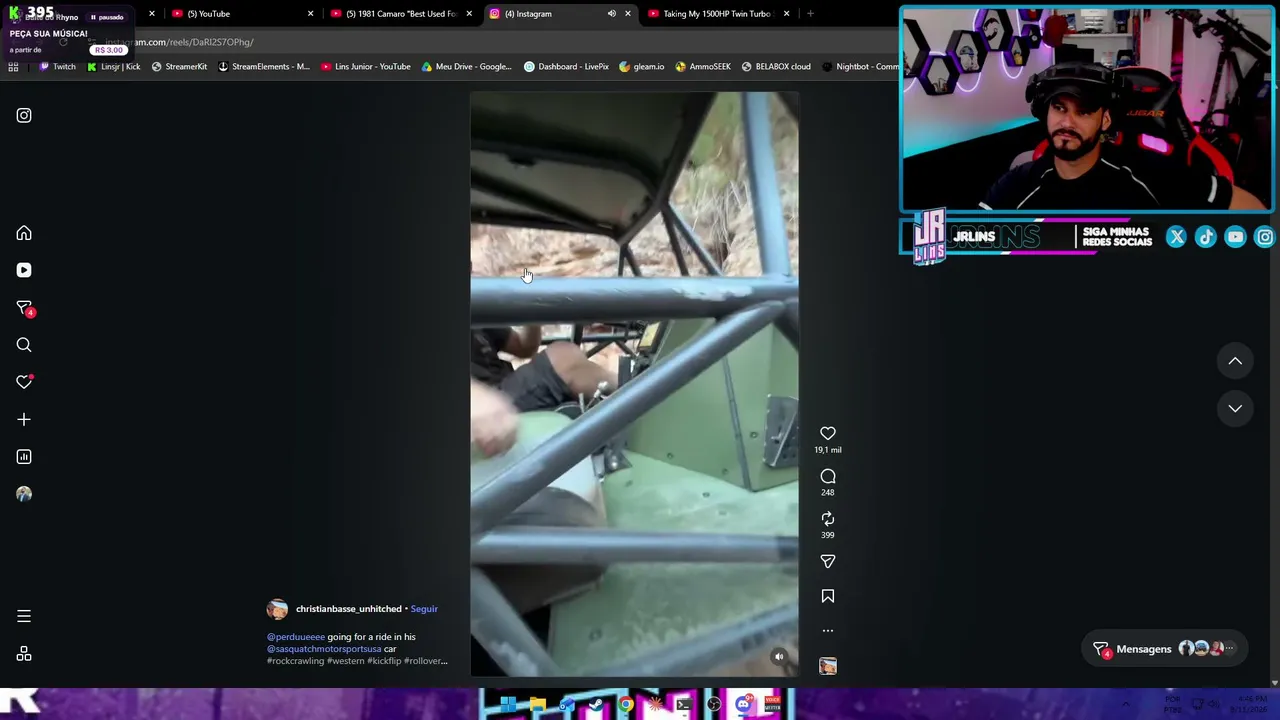Toggle the reel's sound with speaker button
1280x720 pixels.
779,657
